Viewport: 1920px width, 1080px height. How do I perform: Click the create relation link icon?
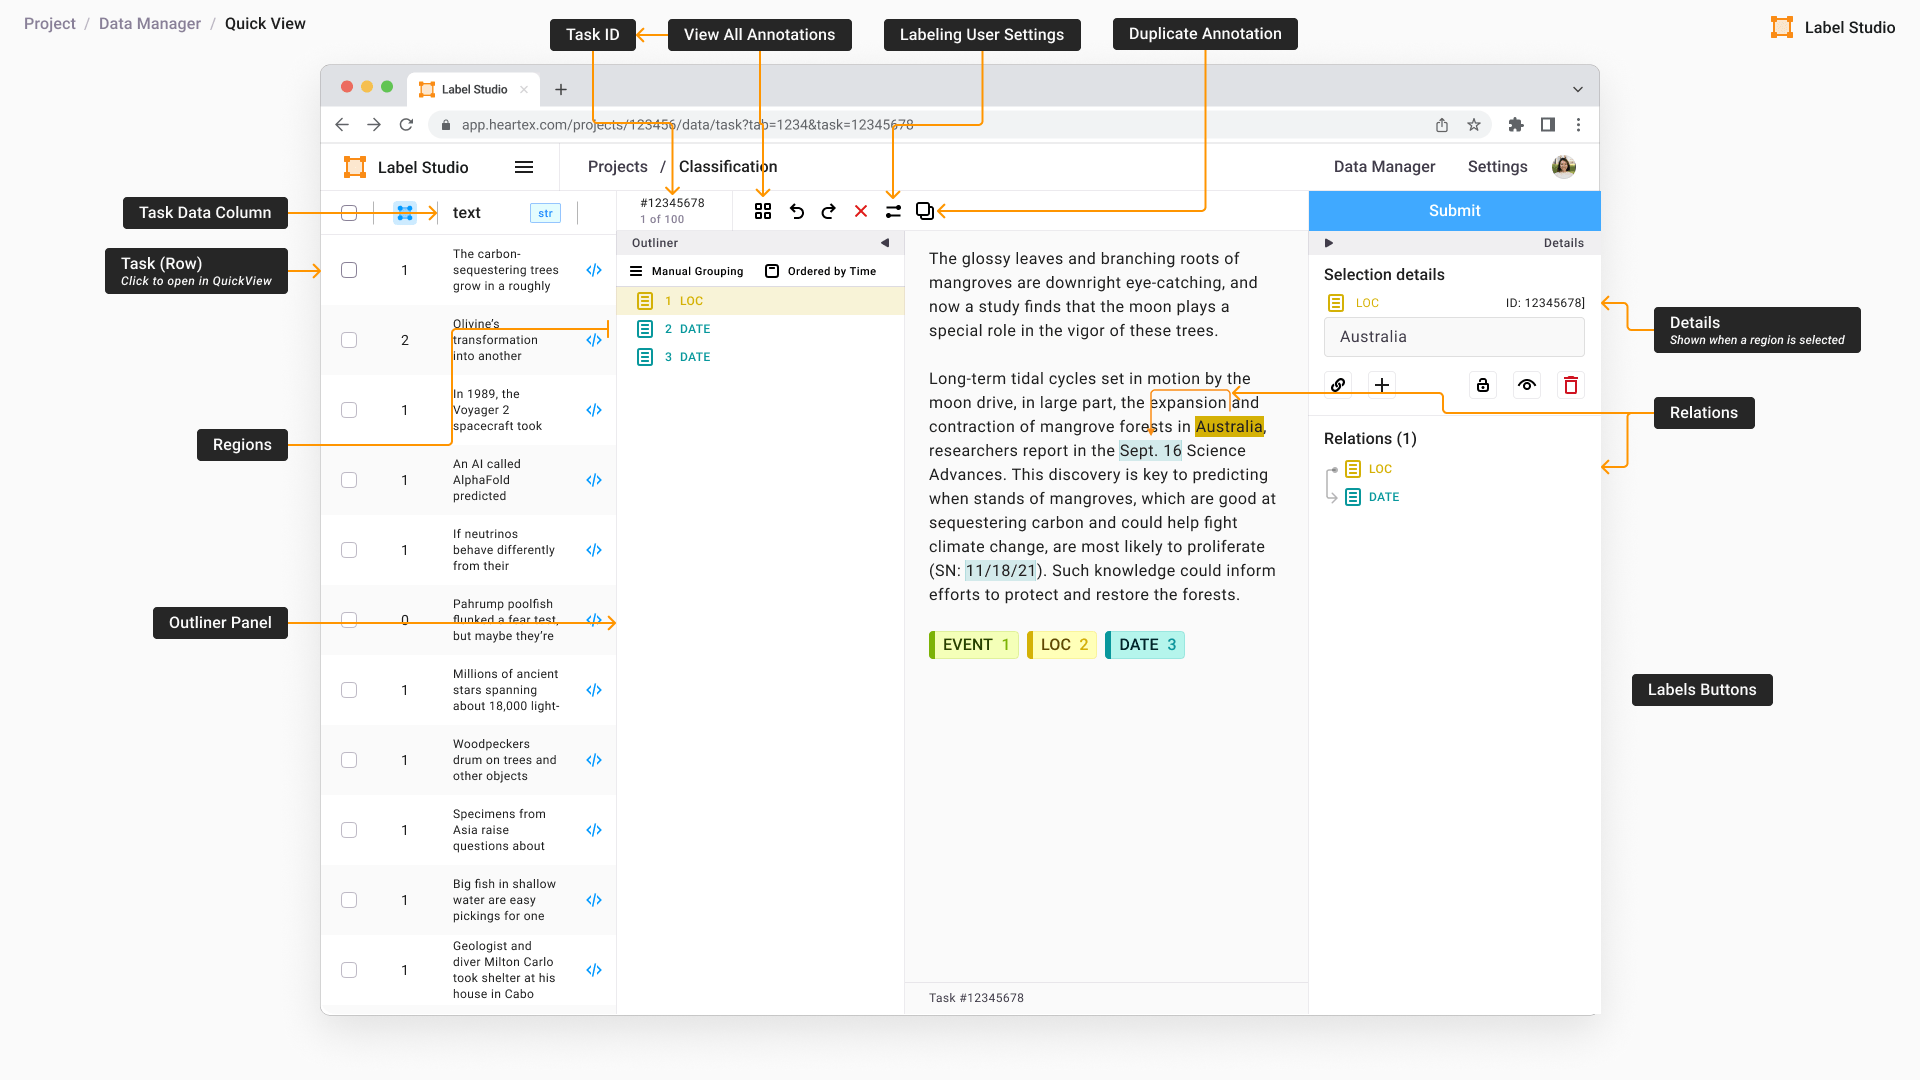[x=1338, y=385]
